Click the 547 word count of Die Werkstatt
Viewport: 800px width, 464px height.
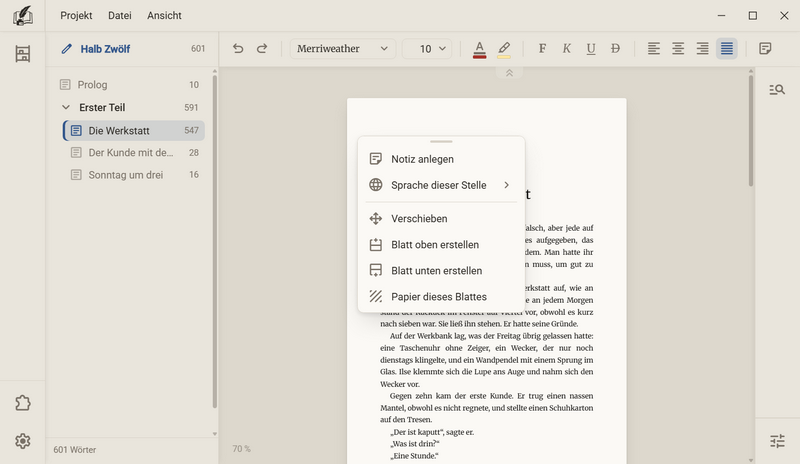point(191,131)
